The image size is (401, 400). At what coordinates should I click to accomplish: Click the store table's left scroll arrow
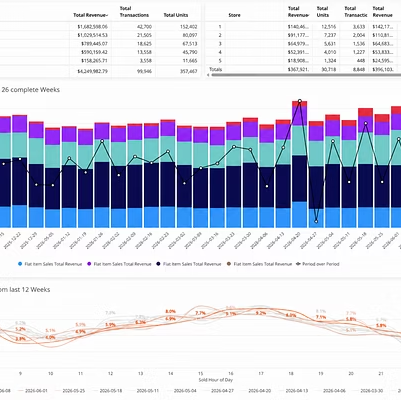[208, 75]
